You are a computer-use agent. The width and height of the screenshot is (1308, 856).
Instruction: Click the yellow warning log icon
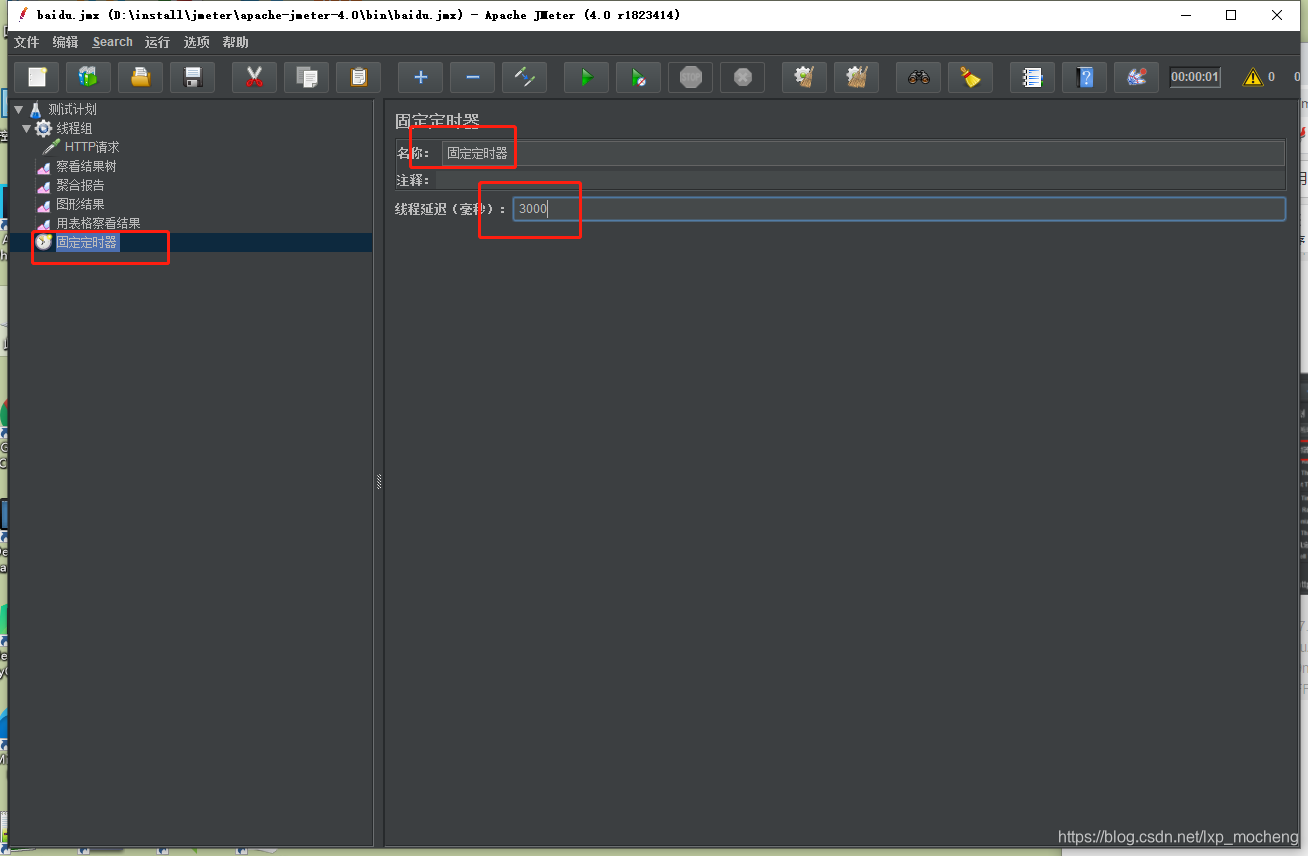click(1252, 77)
